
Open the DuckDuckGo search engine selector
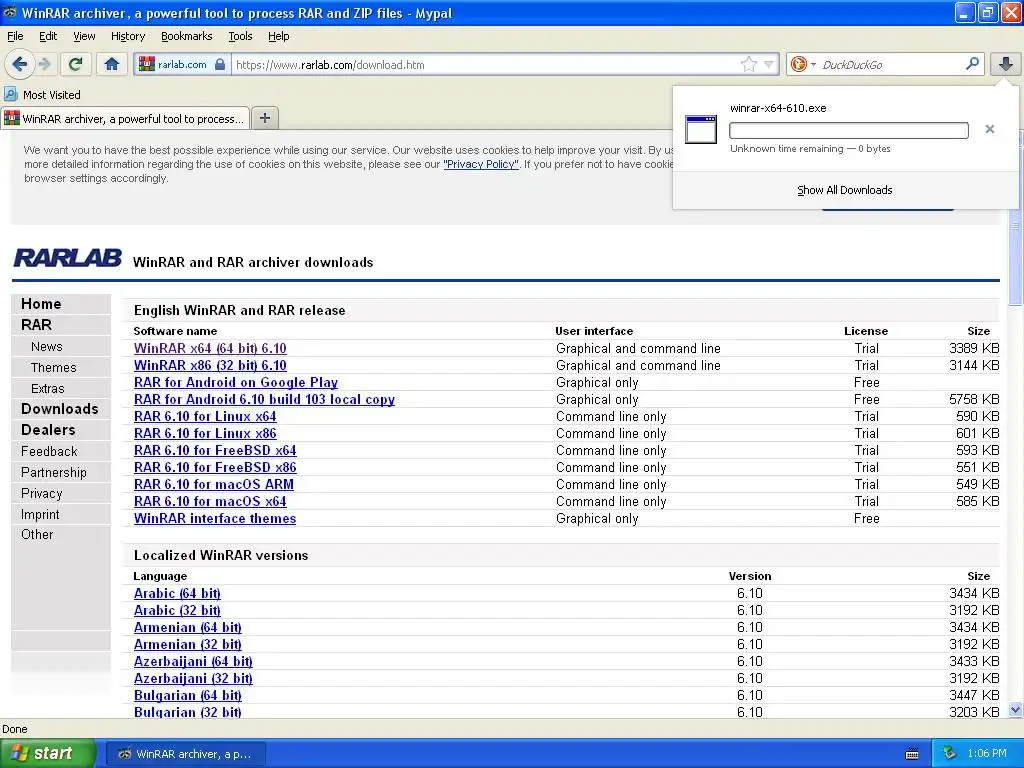pos(803,64)
